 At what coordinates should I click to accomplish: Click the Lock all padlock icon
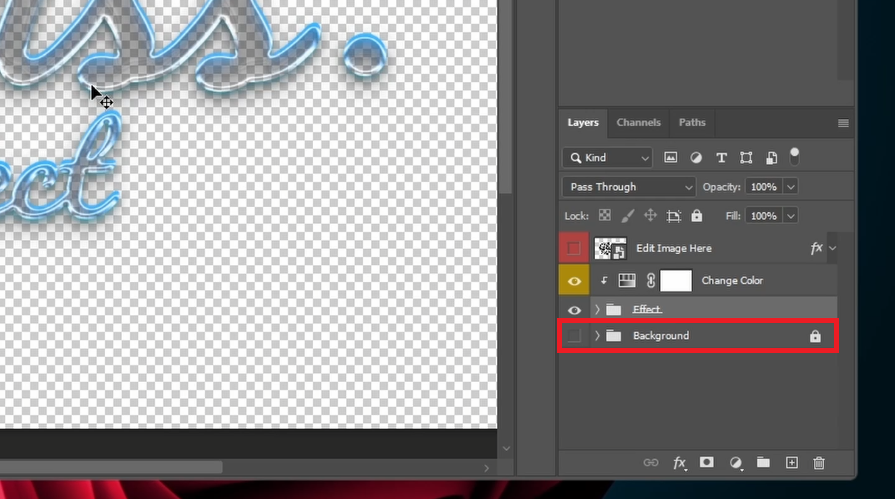tap(697, 216)
